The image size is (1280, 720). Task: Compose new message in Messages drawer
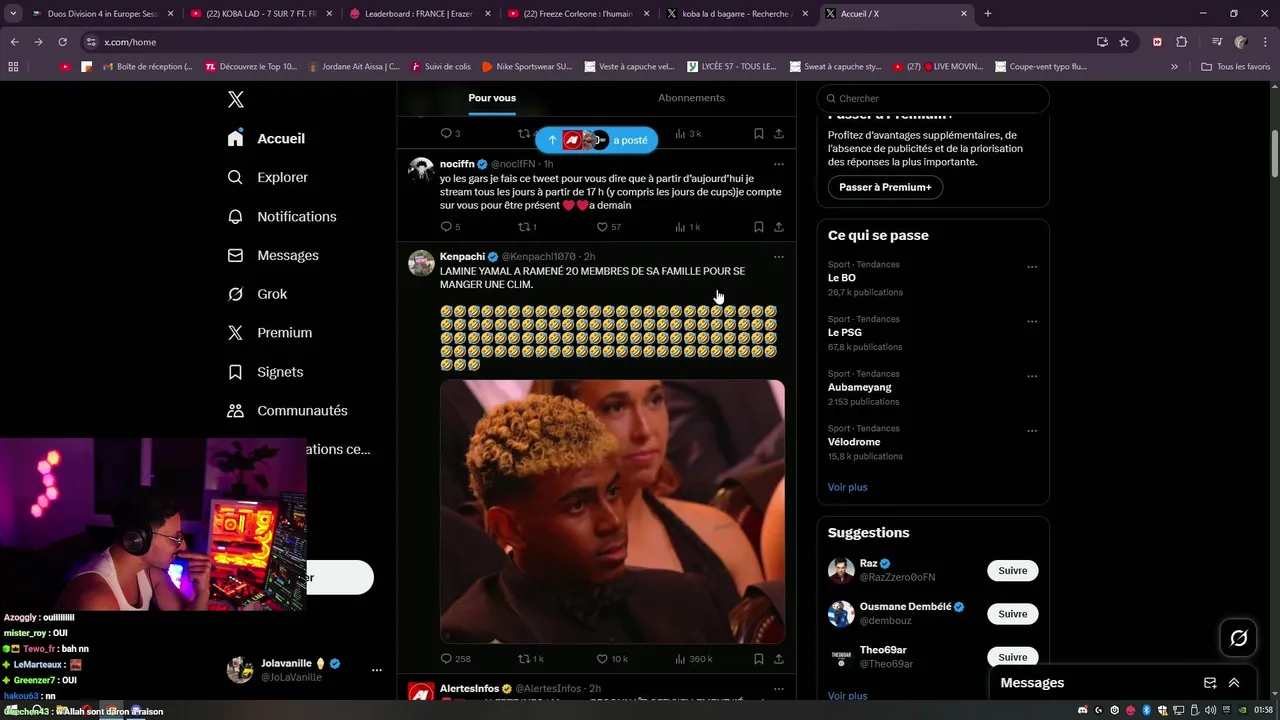(1210, 683)
